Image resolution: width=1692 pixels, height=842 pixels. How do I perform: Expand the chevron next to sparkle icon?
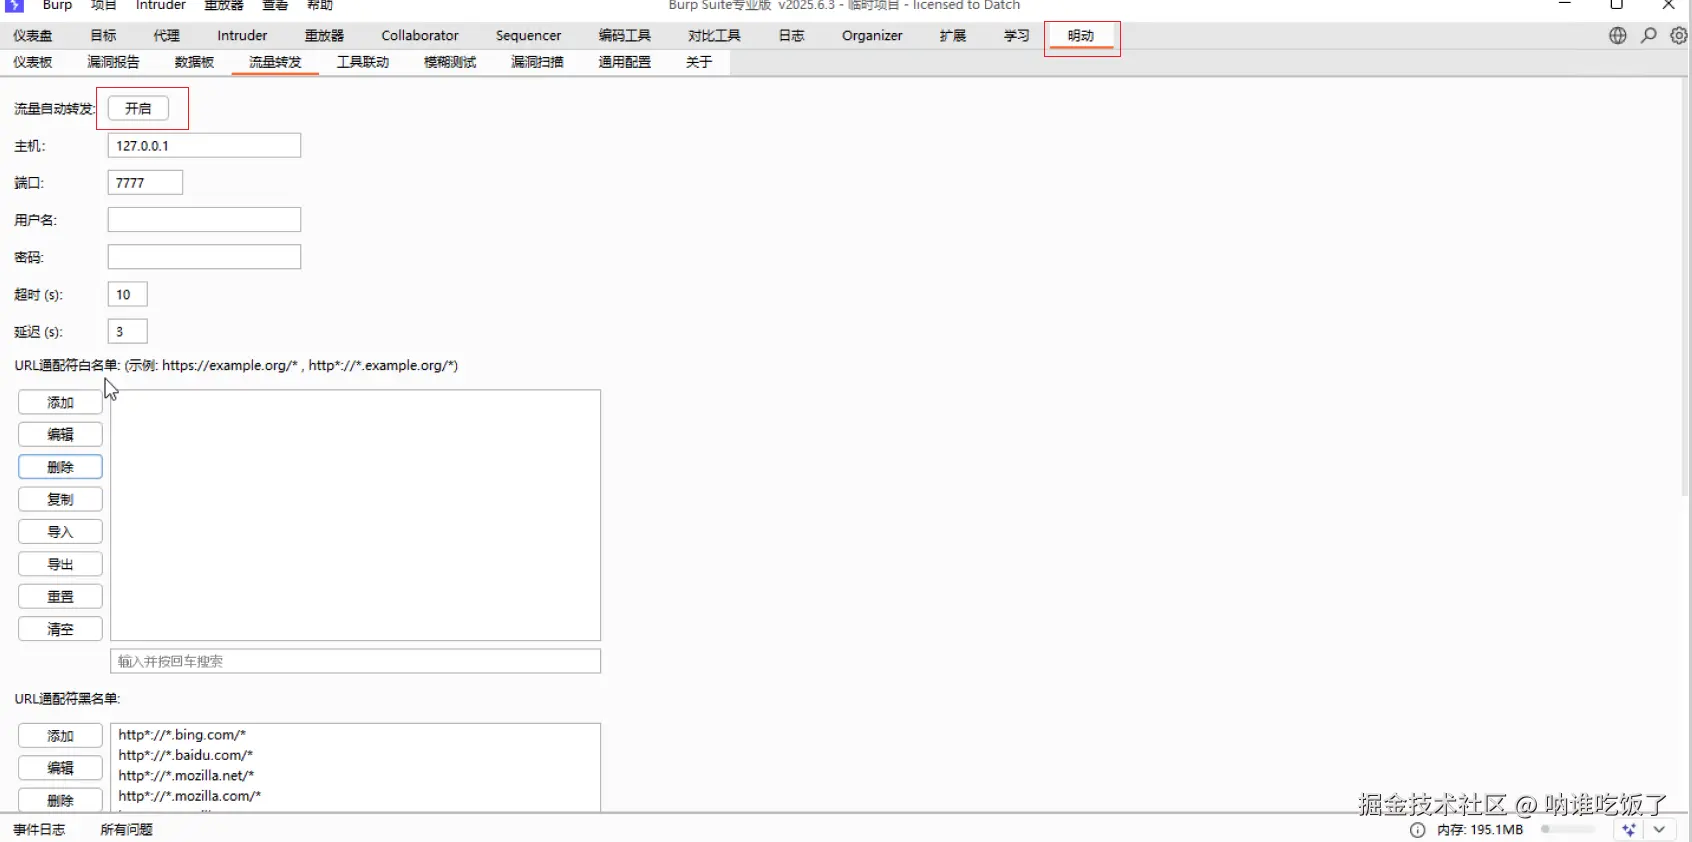click(1660, 830)
